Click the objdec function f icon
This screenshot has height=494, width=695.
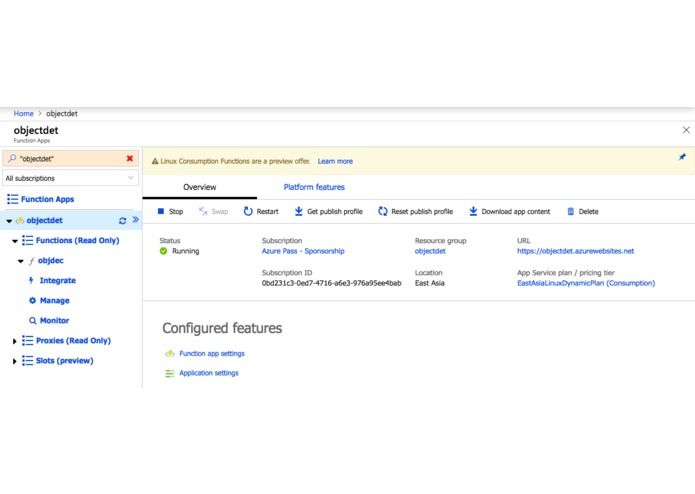[31, 261]
